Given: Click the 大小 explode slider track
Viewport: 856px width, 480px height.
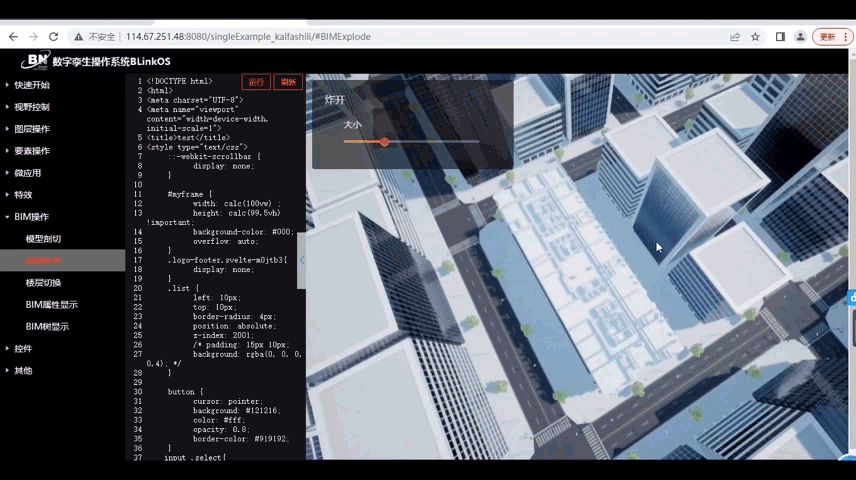Looking at the screenshot, I should tap(410, 142).
